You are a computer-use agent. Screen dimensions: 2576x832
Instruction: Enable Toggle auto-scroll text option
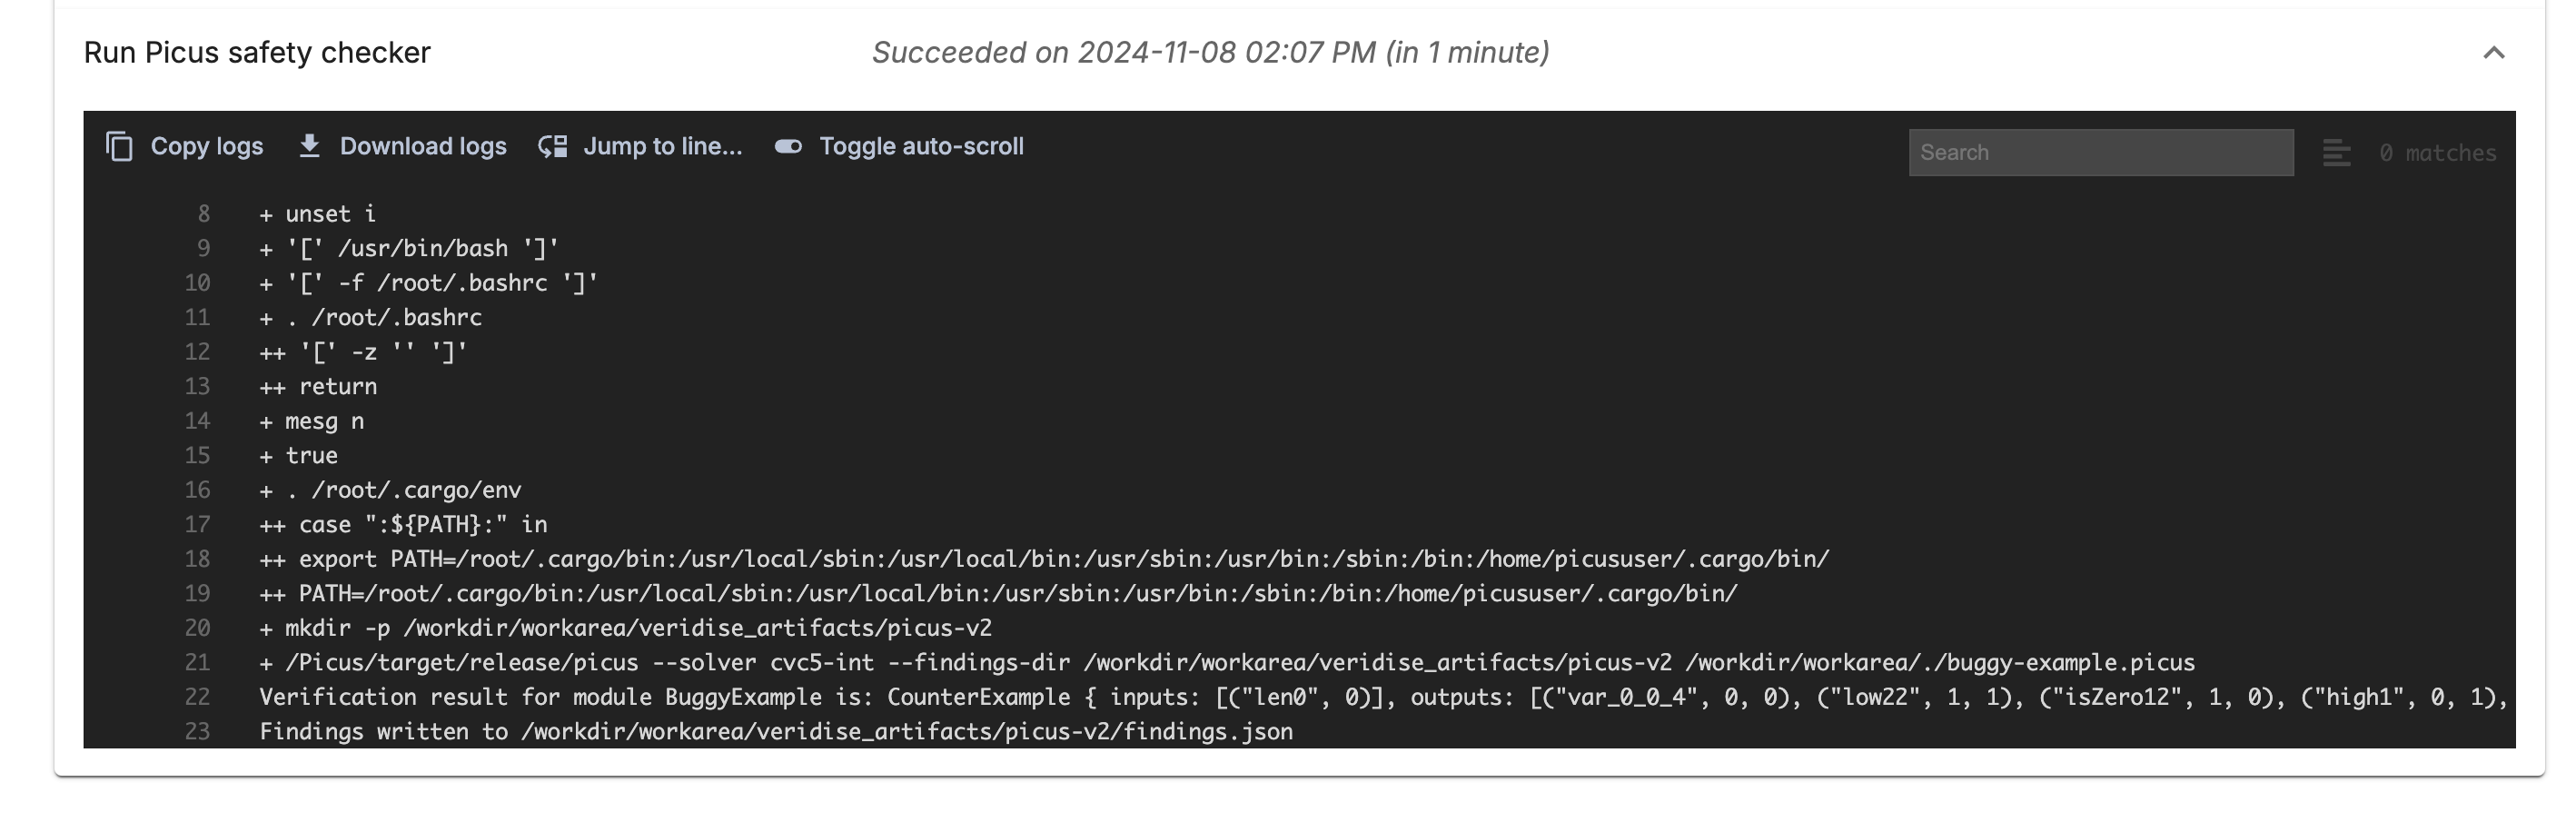921,147
